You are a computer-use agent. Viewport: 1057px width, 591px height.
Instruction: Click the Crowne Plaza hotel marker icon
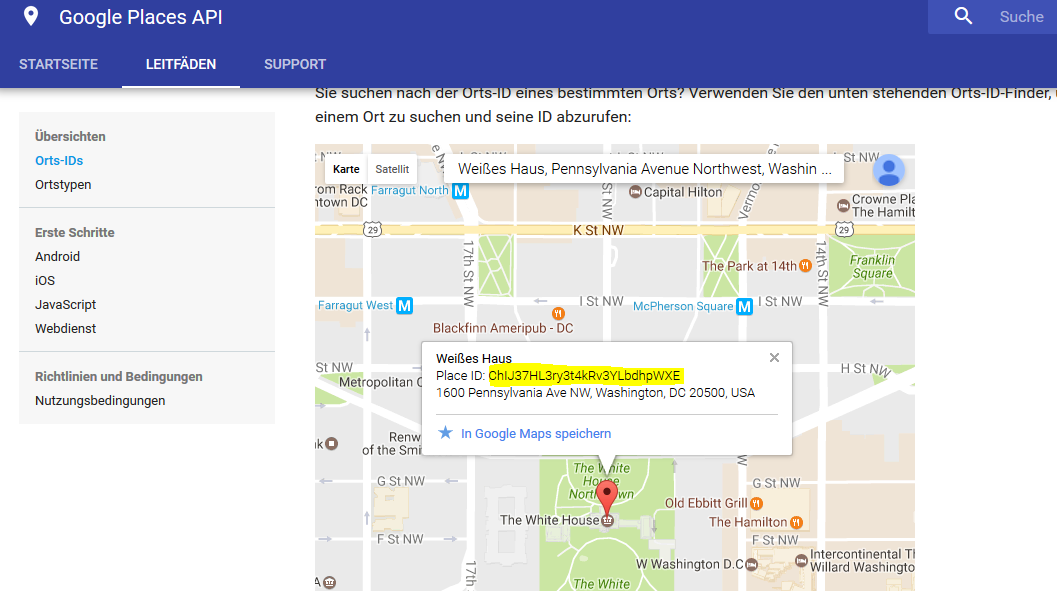(x=843, y=206)
